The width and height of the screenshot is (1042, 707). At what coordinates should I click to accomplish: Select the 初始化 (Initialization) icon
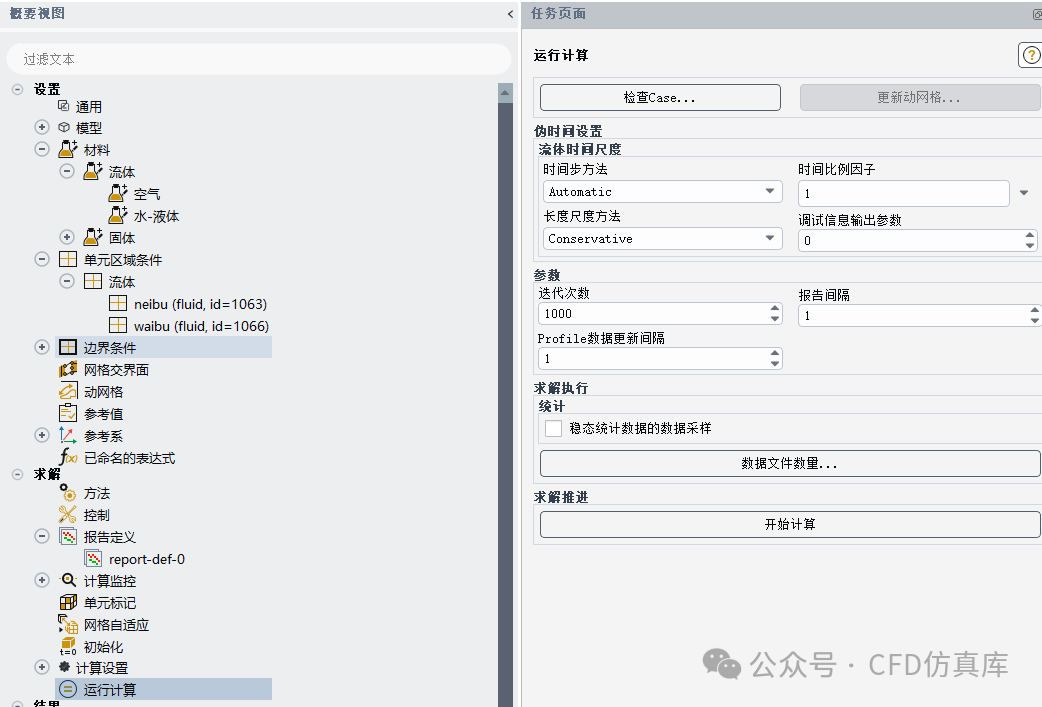[97, 645]
